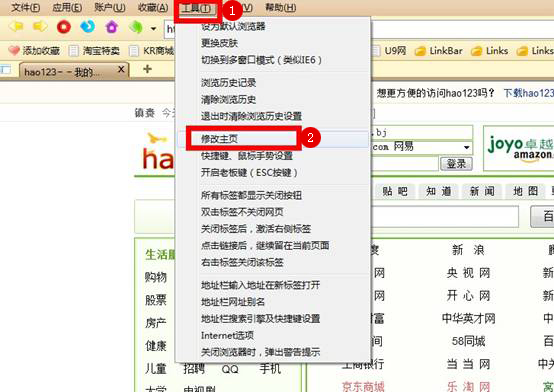
Task: Click the green restore-page icon
Action: 136,27
